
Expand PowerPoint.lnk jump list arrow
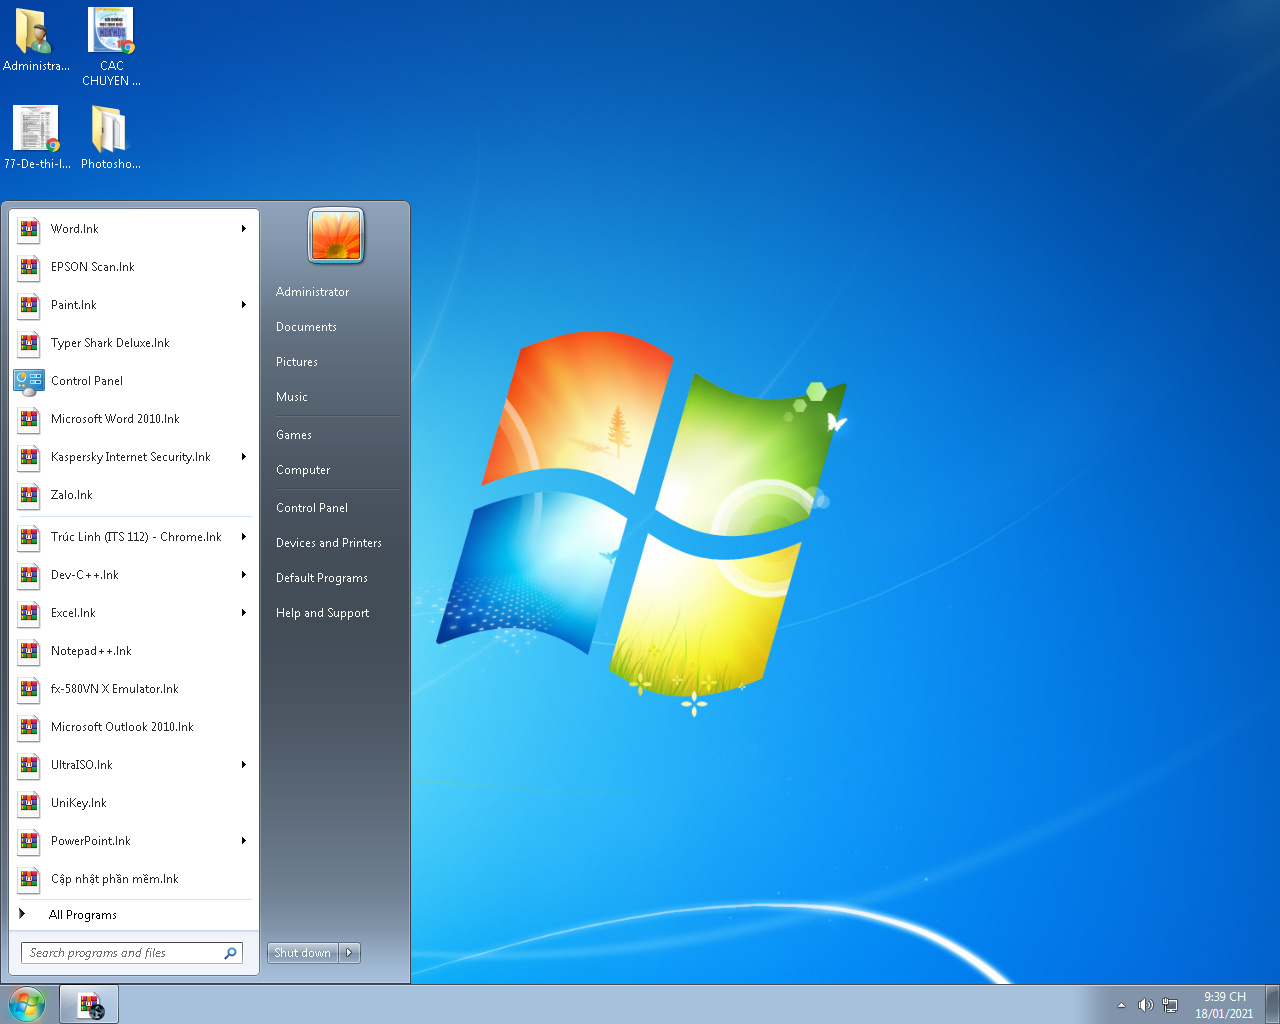pos(244,841)
